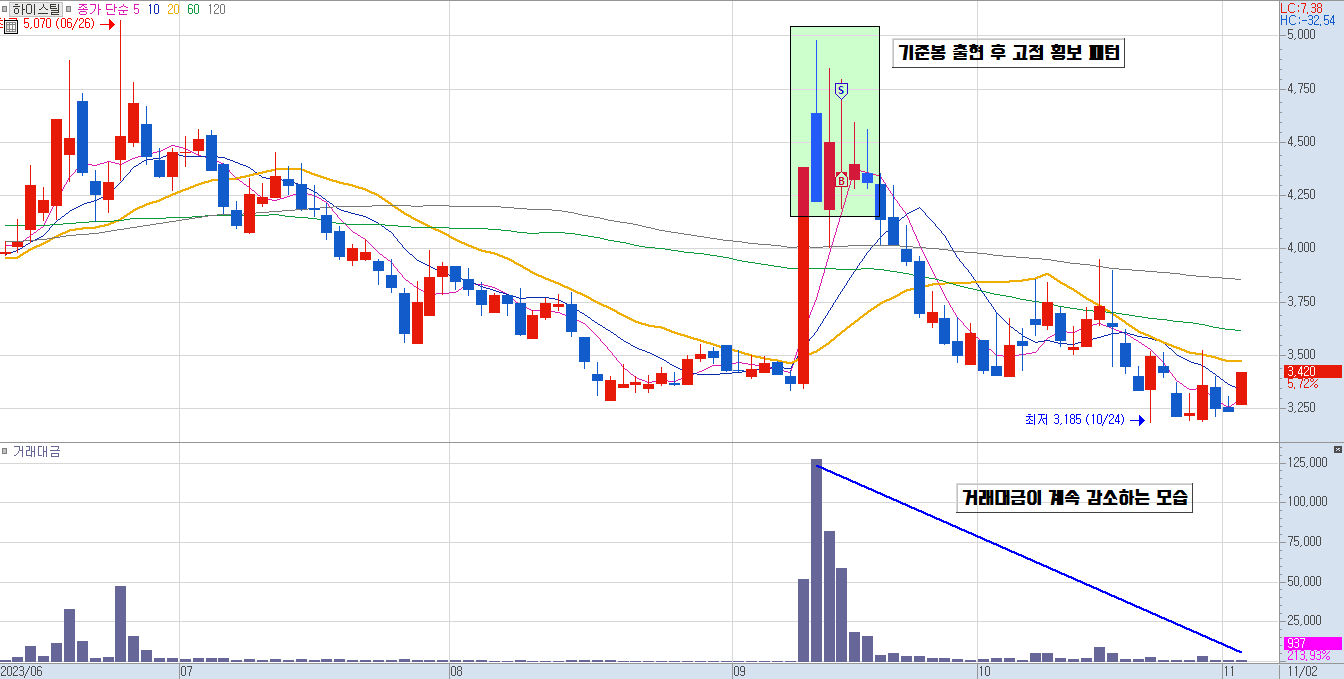Click the magenta 5-day moving average label
1344x679 pixels.
click(x=135, y=9)
